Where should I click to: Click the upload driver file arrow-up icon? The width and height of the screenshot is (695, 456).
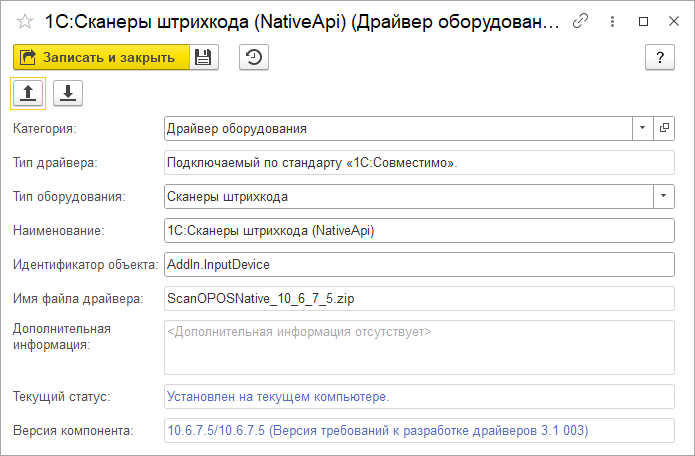click(28, 93)
